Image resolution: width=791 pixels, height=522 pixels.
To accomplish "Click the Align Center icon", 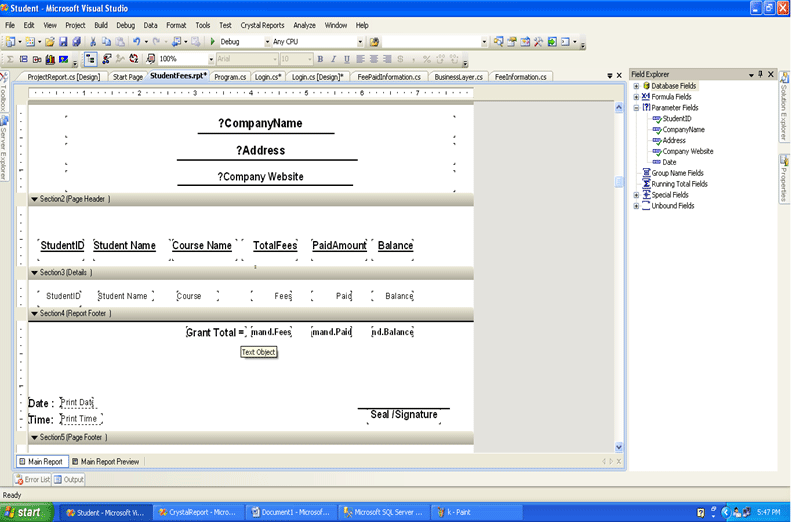I will coord(374,60).
